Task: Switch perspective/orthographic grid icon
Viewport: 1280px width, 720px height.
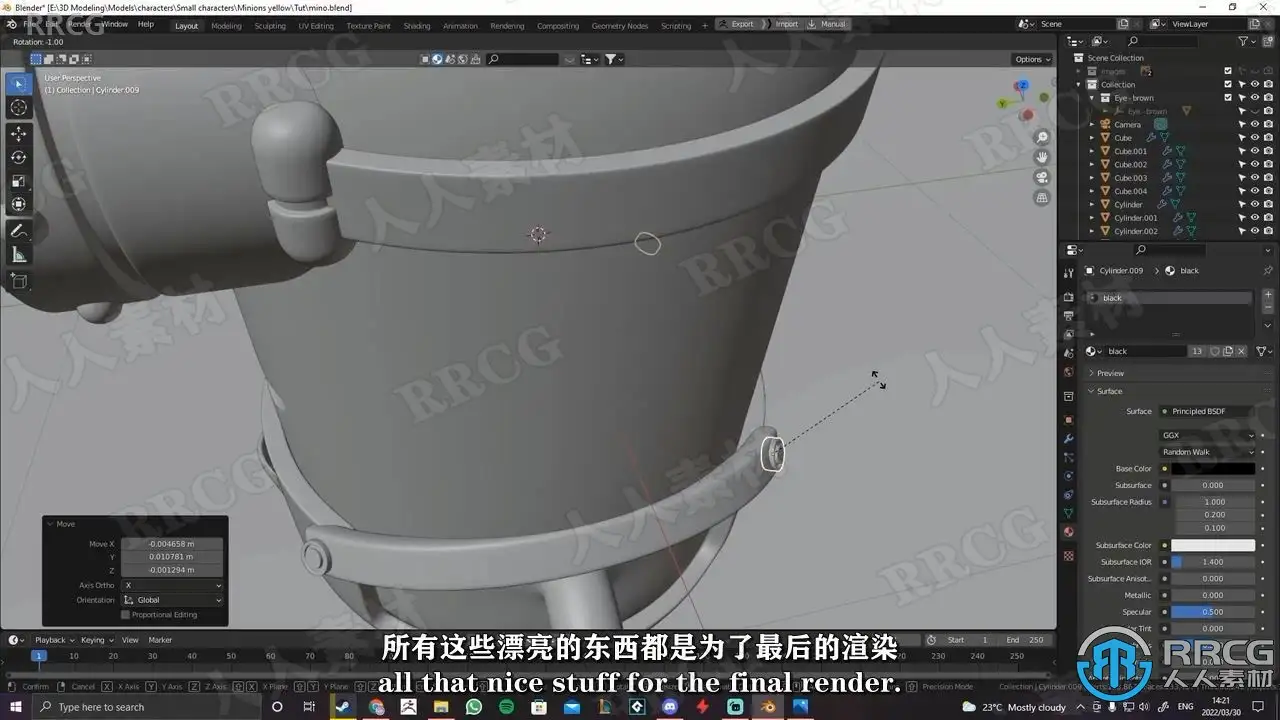Action: 1042,198
